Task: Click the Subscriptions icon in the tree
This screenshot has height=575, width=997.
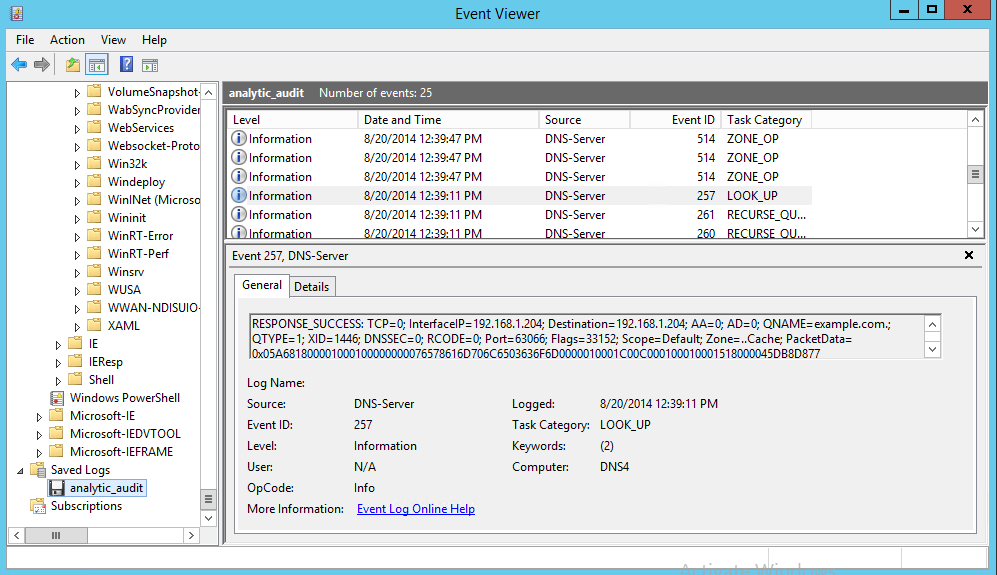Action: point(38,506)
